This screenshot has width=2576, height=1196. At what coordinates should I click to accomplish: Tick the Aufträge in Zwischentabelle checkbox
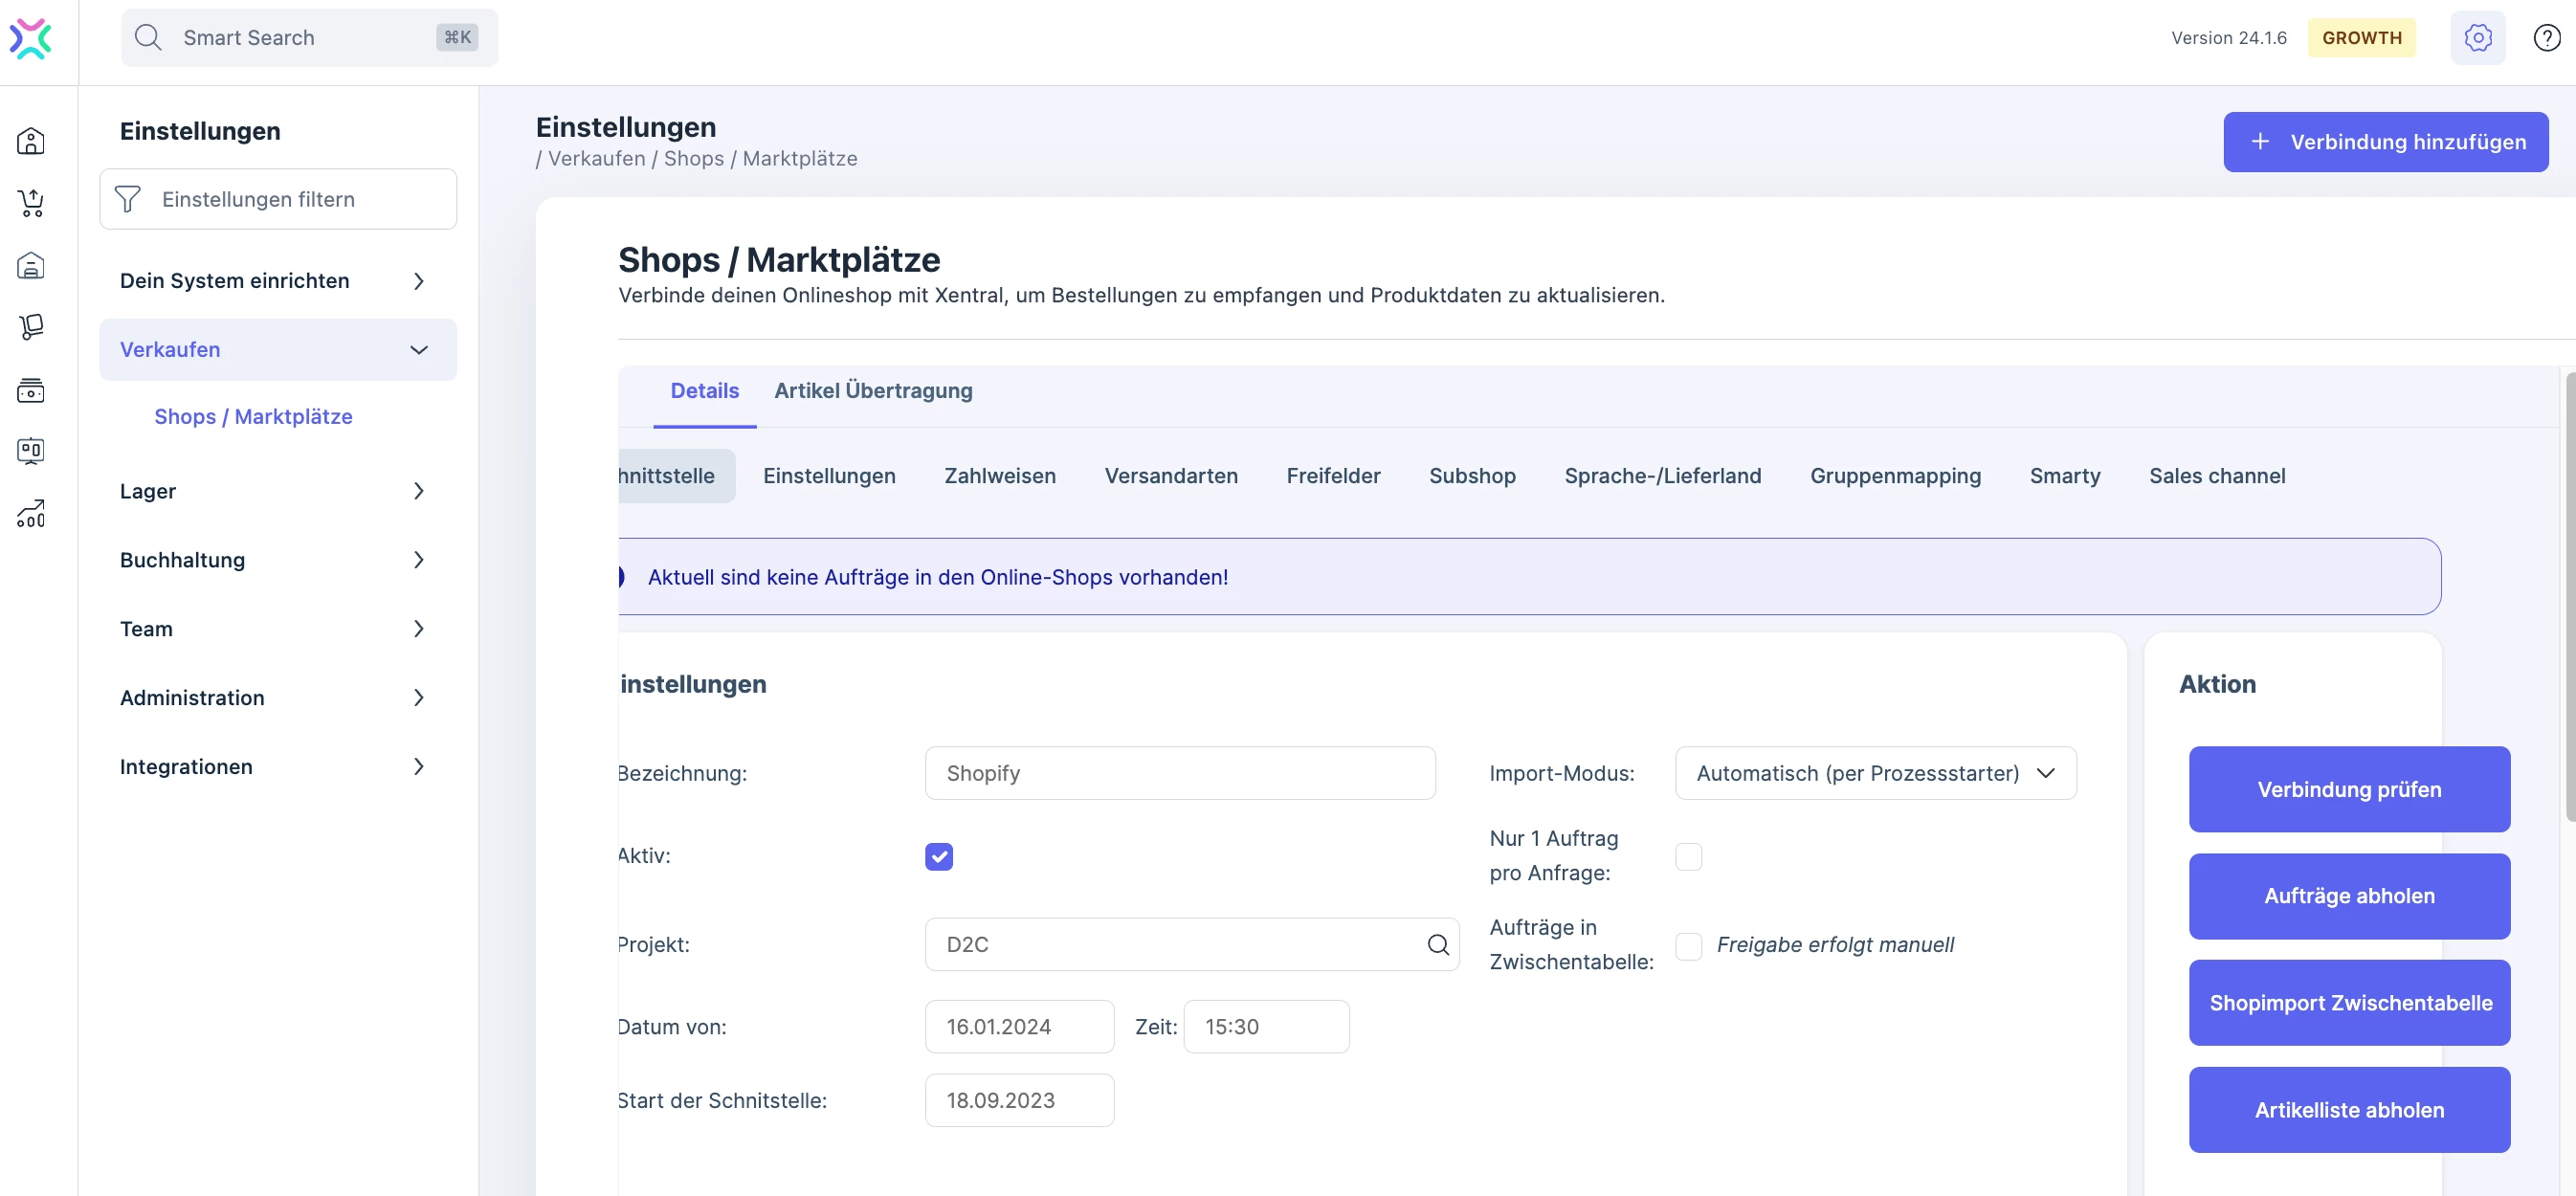coord(1688,945)
